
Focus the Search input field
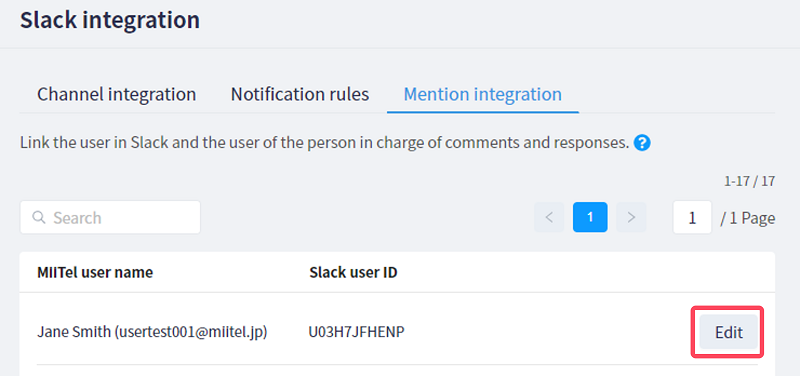click(110, 217)
